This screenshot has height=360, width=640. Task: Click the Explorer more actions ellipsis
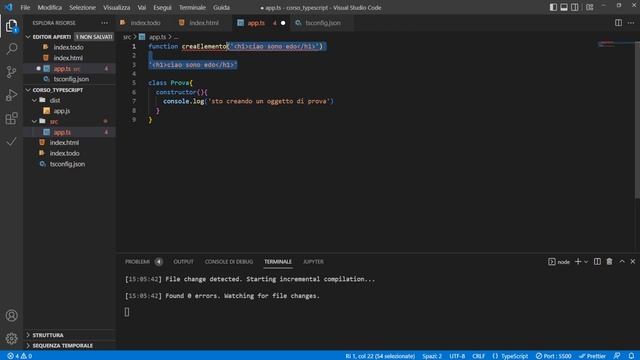104,23
